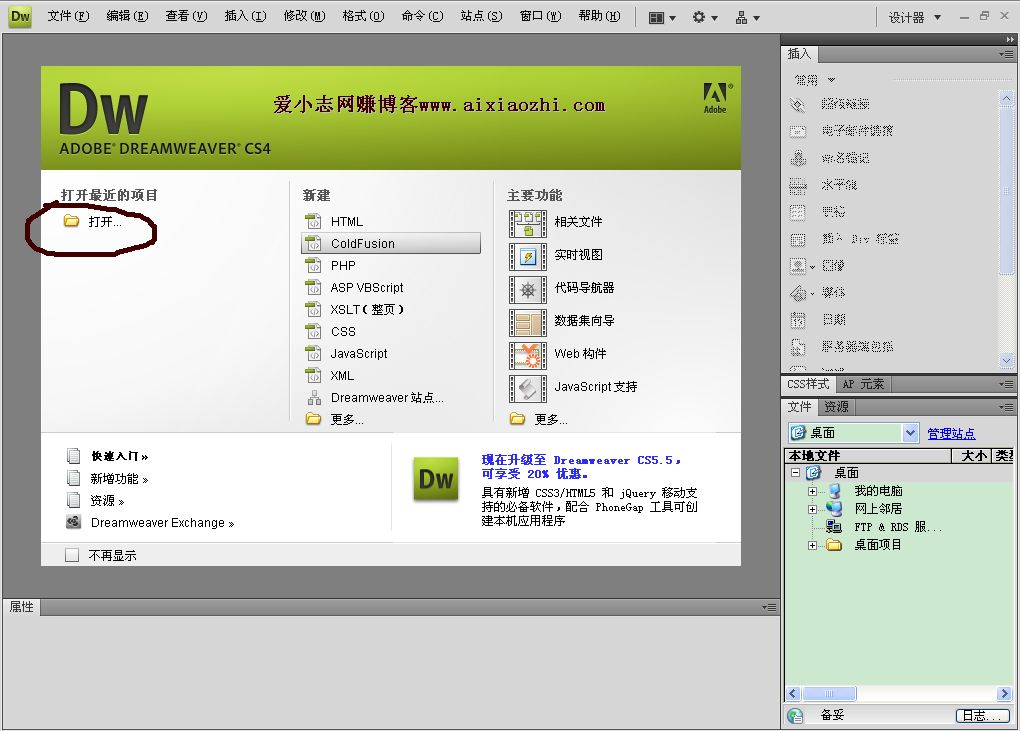Screen dimensions: 1020x731
Task: Open 更多... folder under 新建 column
Action: [347, 419]
